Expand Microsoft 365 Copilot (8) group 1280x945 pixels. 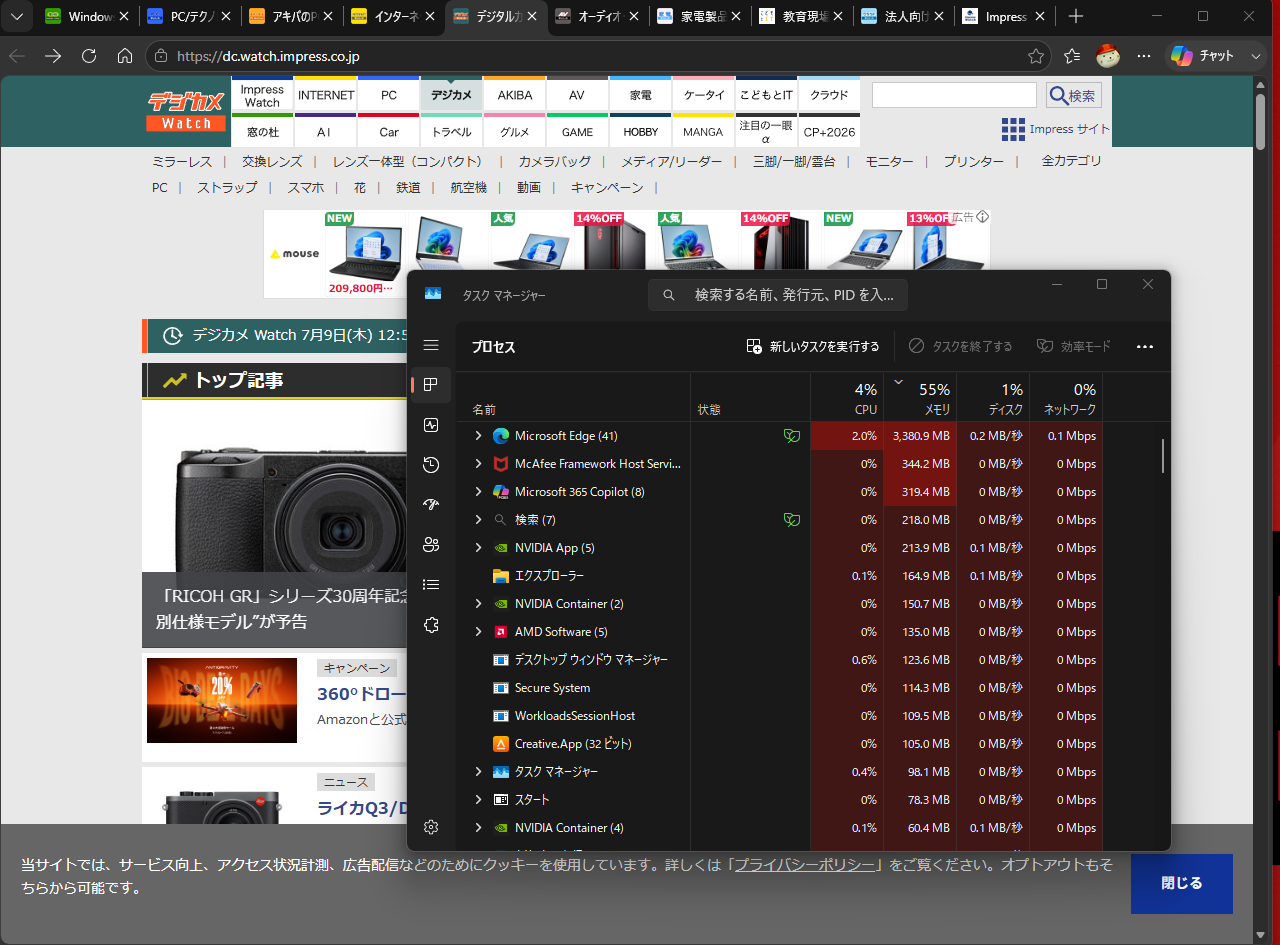point(478,492)
